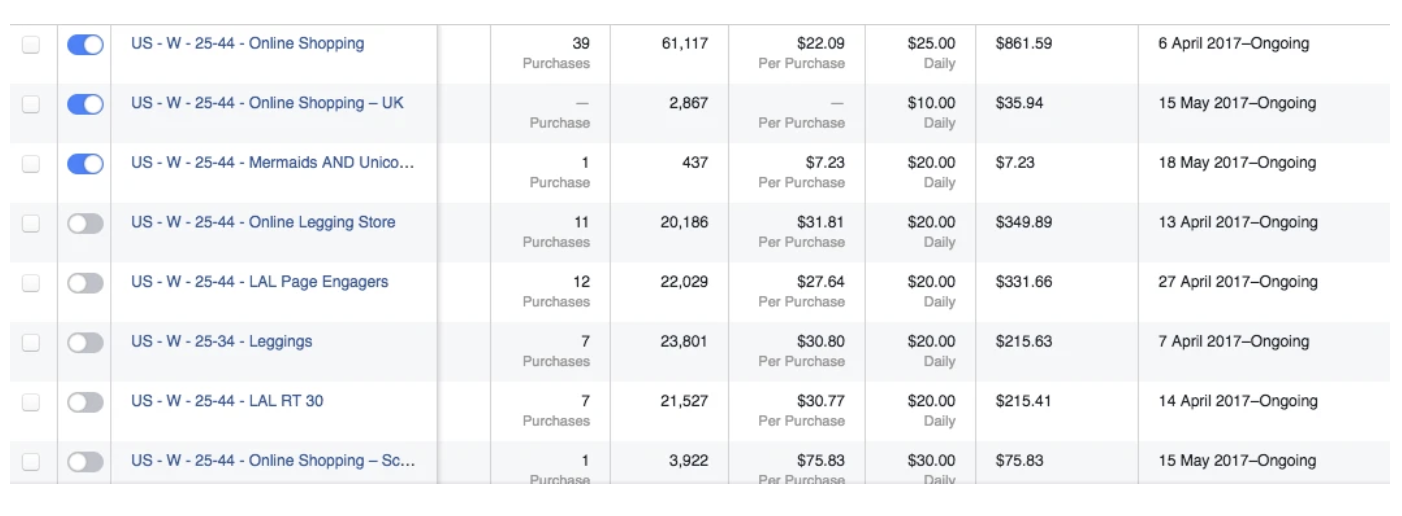
Task: Enable the Online Legging Store ad set
Action: tap(85, 224)
